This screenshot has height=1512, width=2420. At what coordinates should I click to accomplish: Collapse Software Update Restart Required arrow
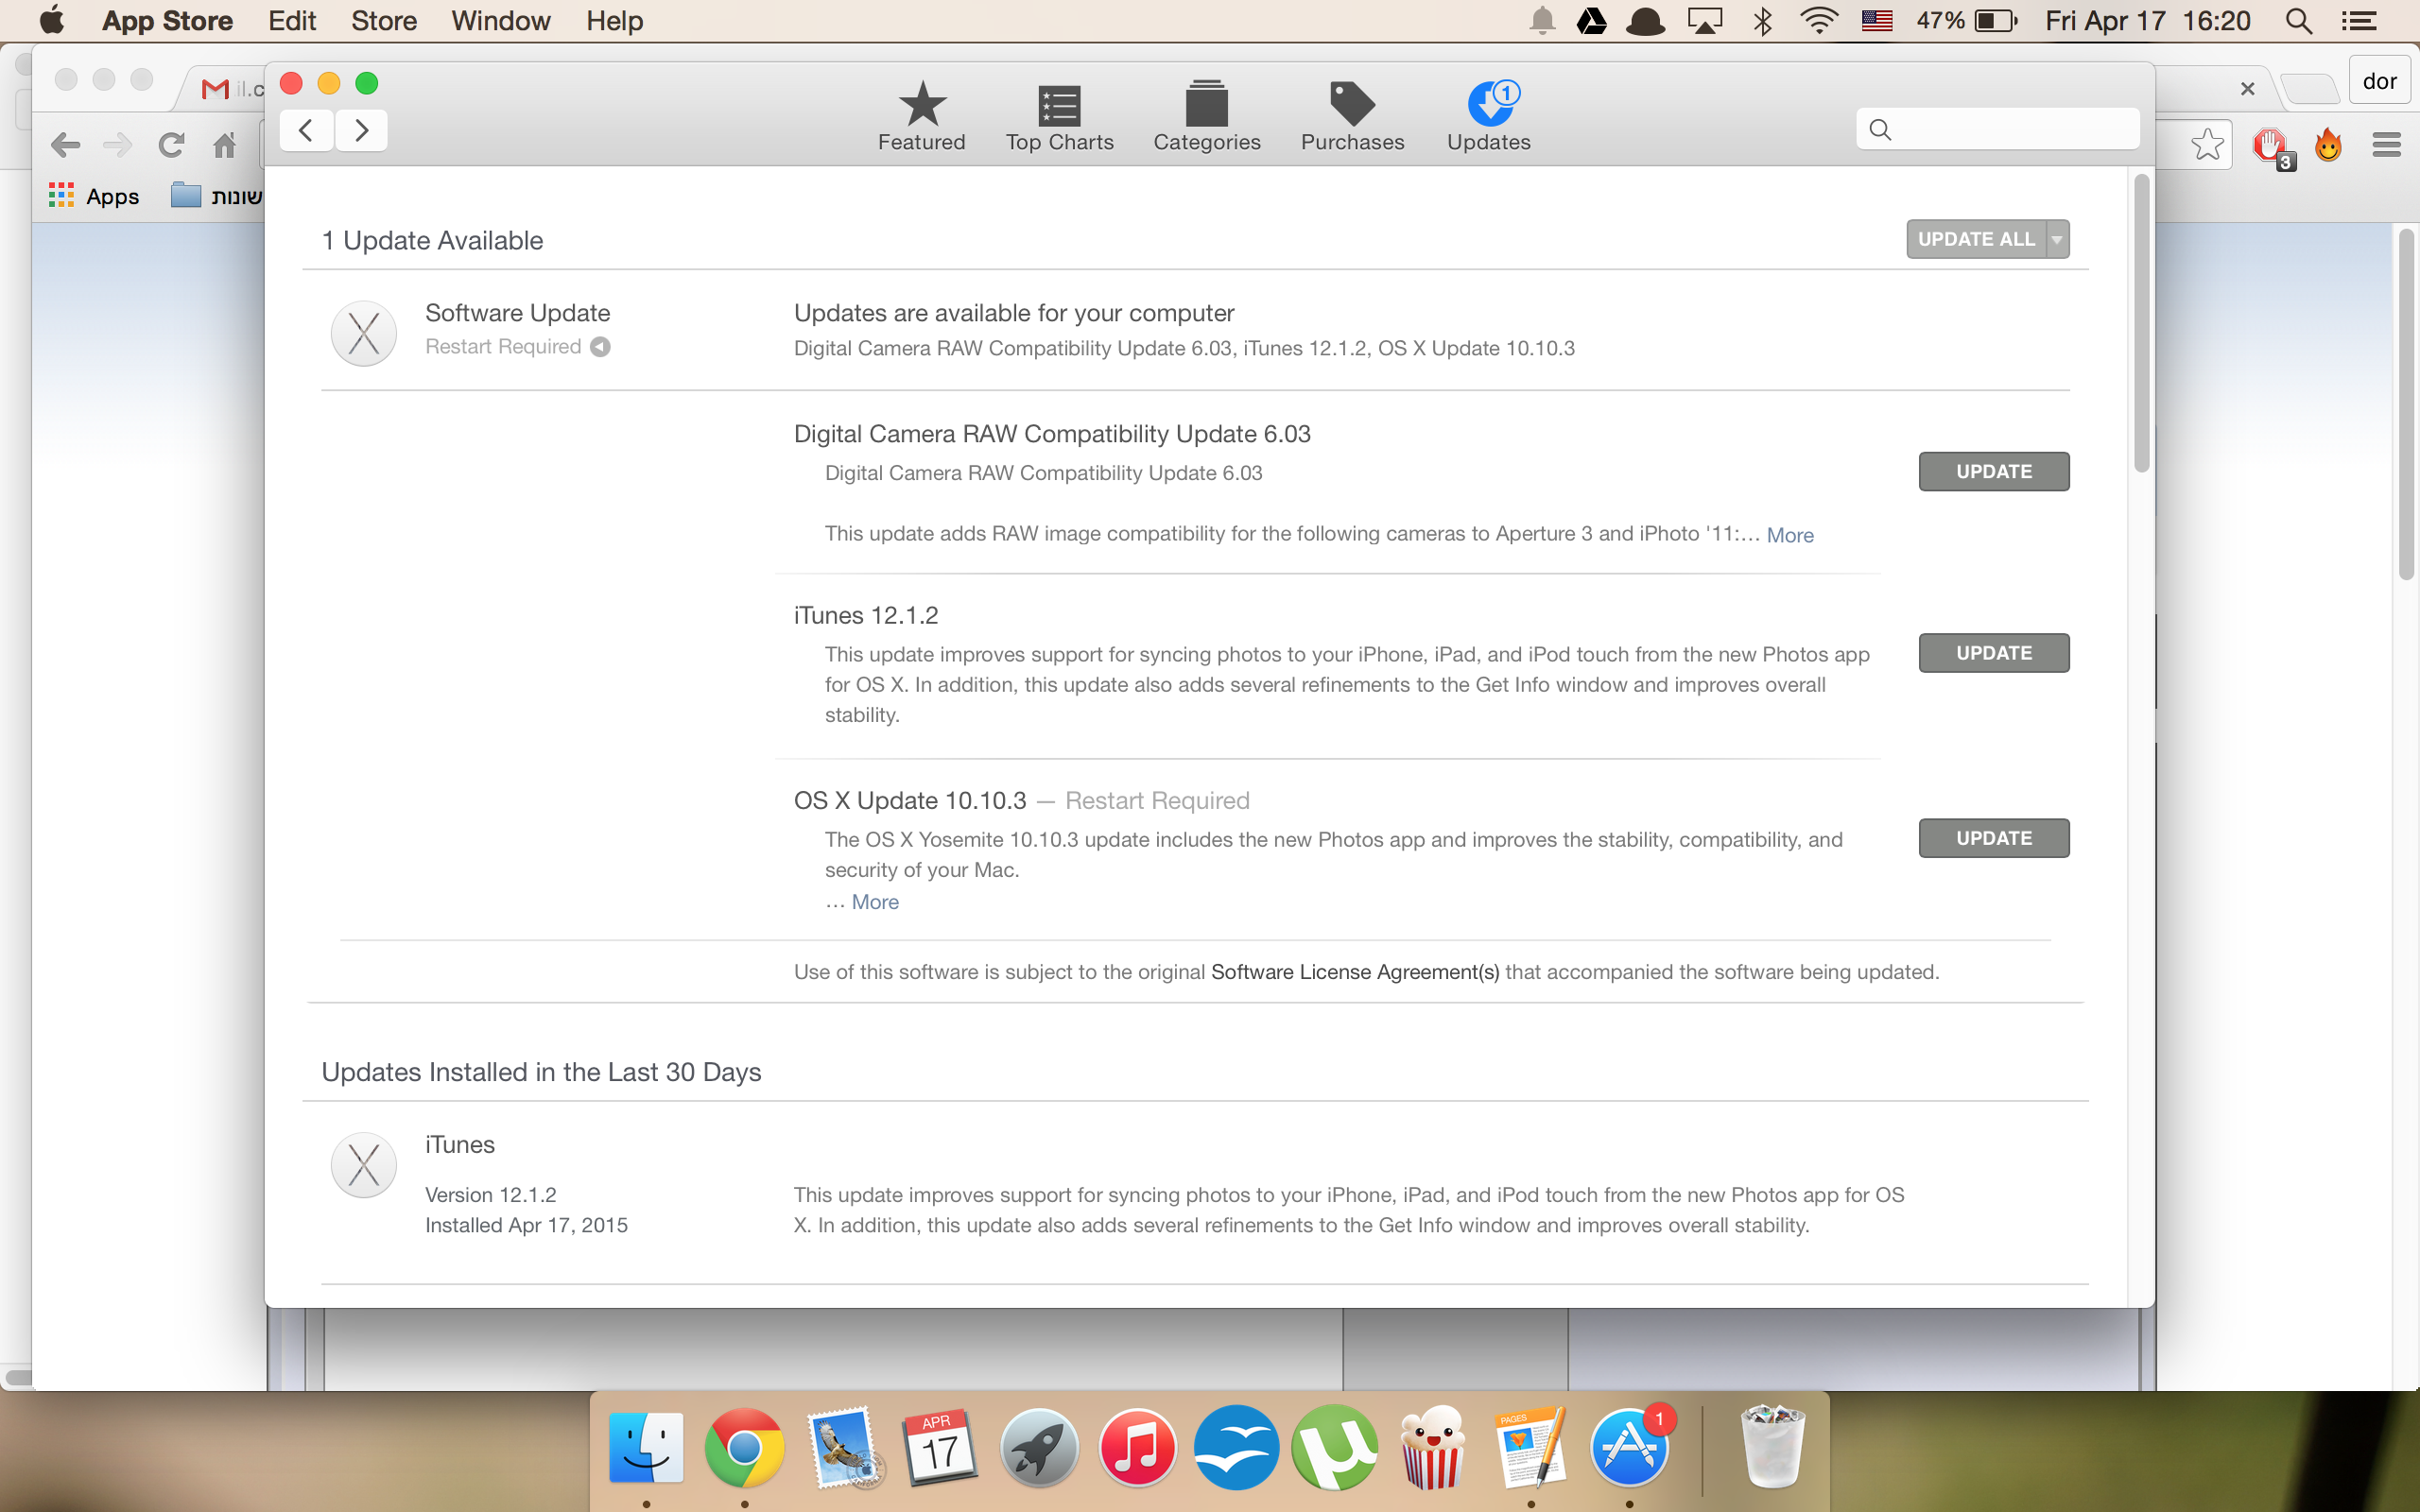[x=600, y=347]
